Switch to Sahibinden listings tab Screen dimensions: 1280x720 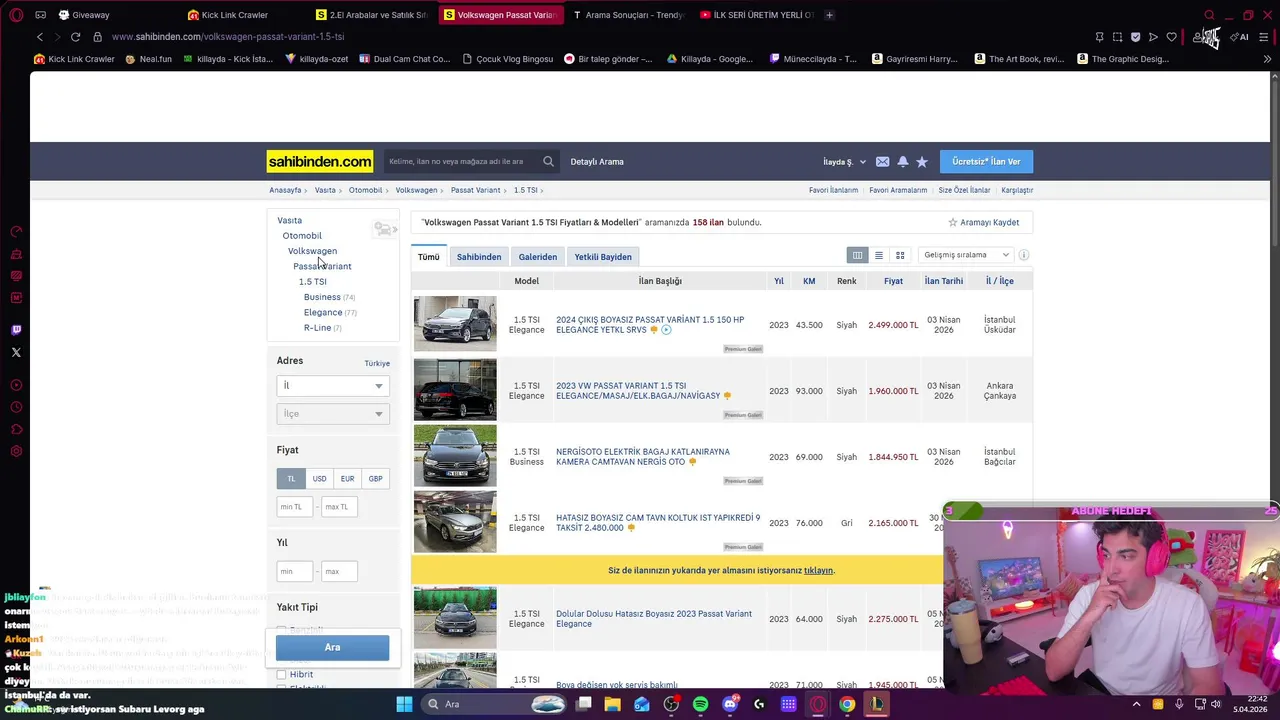479,257
